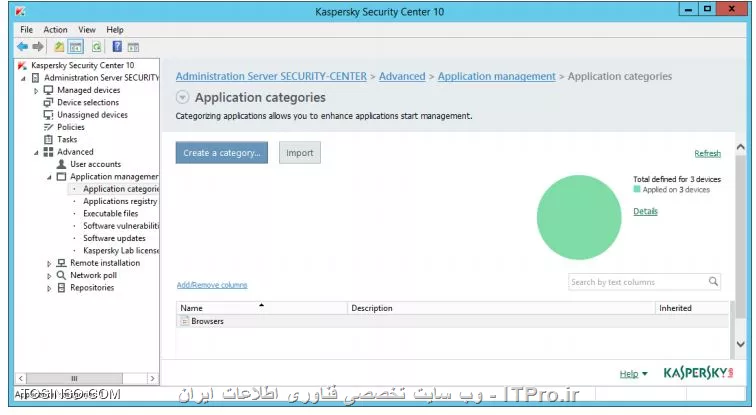756x415 pixels.
Task: Click the tree pane scroll right arrow
Action: tap(152, 378)
